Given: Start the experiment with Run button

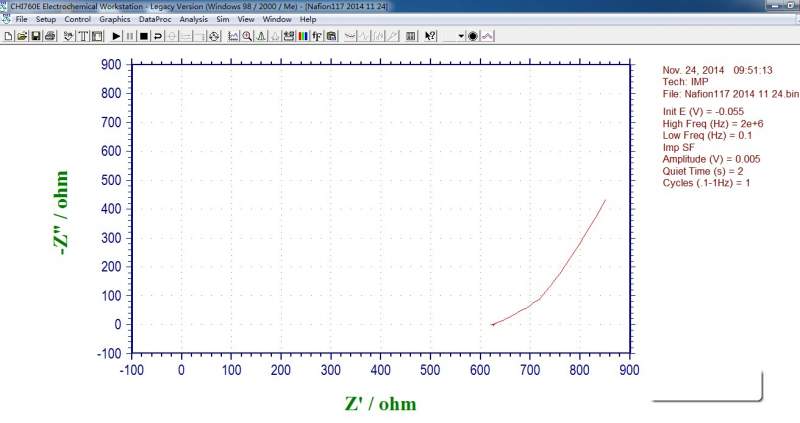Looking at the screenshot, I should (x=116, y=36).
